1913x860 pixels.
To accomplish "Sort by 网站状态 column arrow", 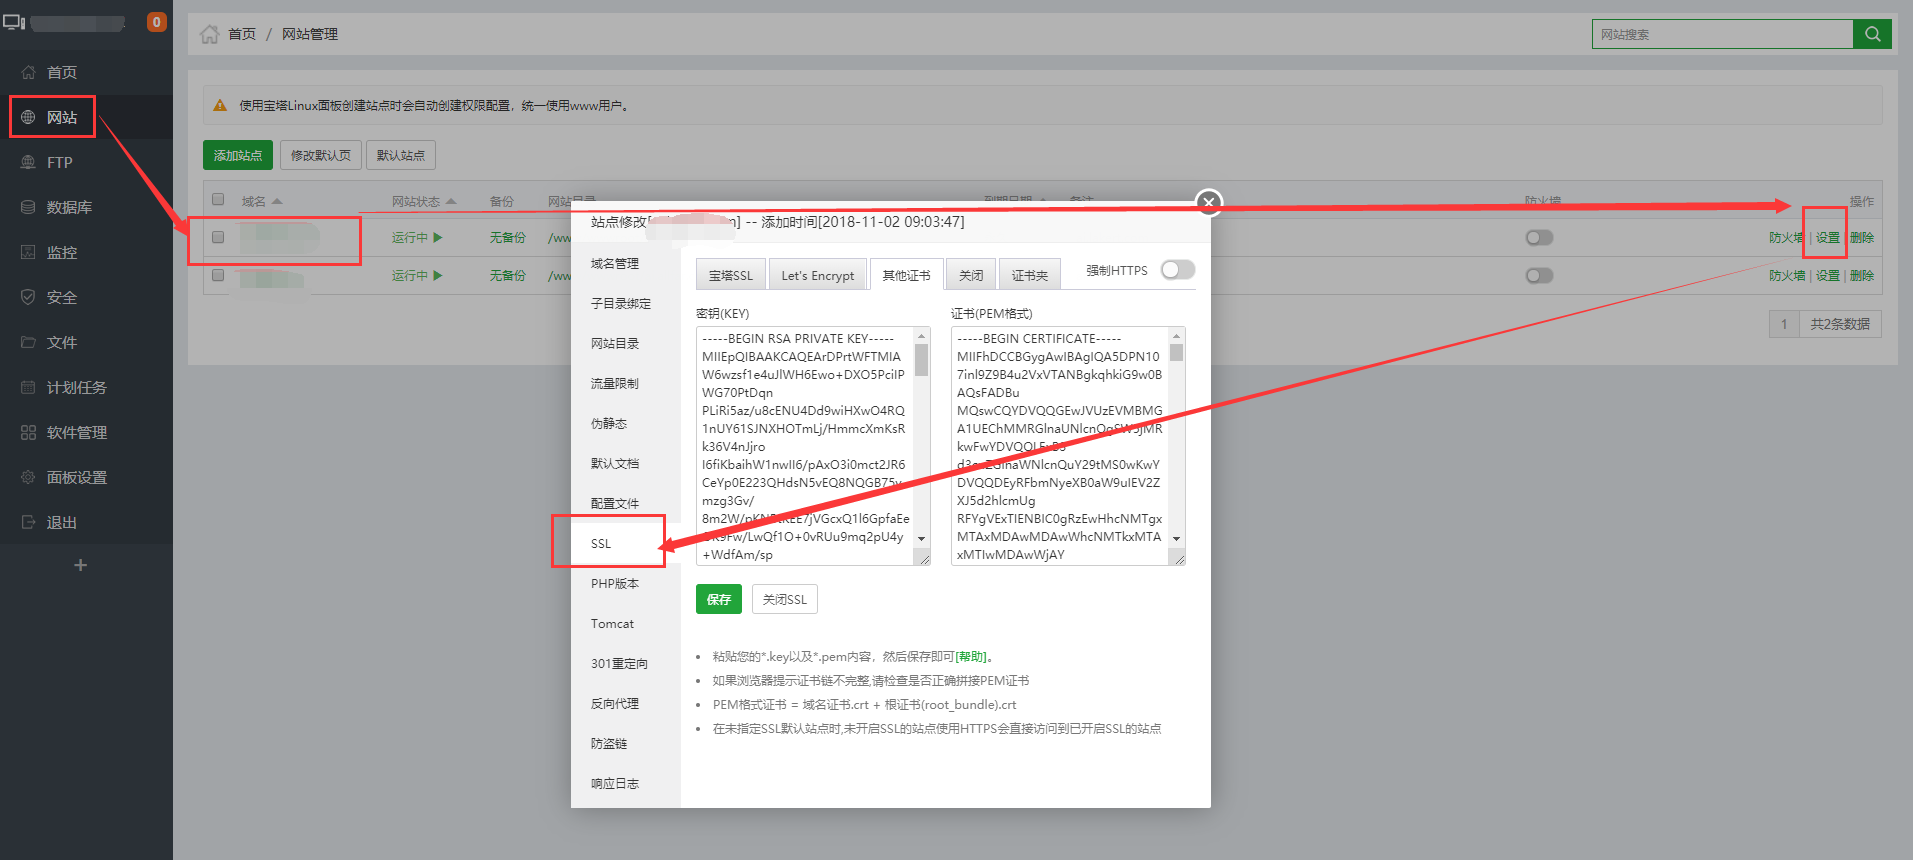I will [x=451, y=202].
